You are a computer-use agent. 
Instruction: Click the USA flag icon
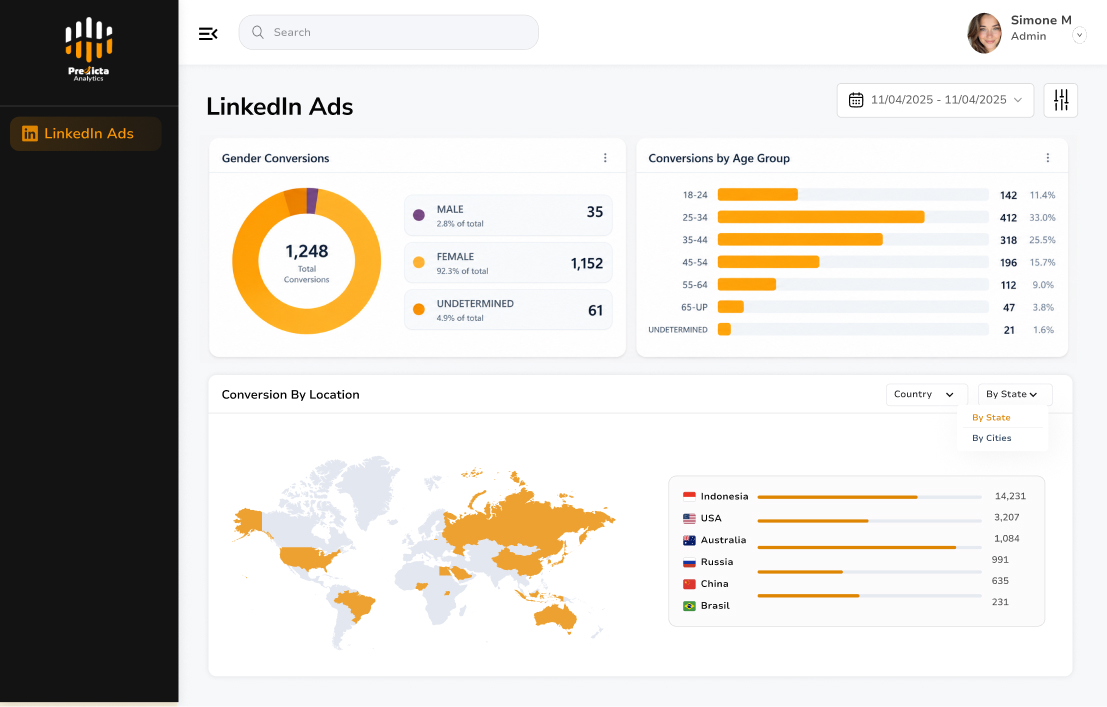[689, 518]
